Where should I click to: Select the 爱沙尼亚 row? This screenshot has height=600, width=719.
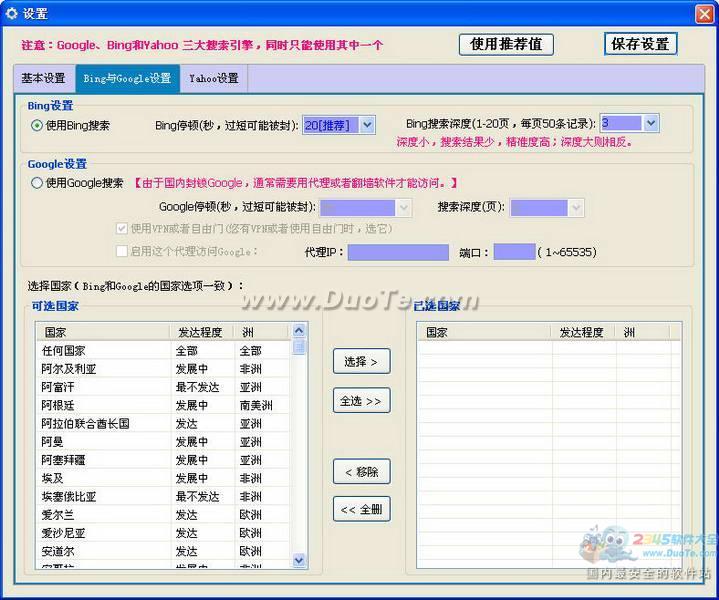(164, 533)
